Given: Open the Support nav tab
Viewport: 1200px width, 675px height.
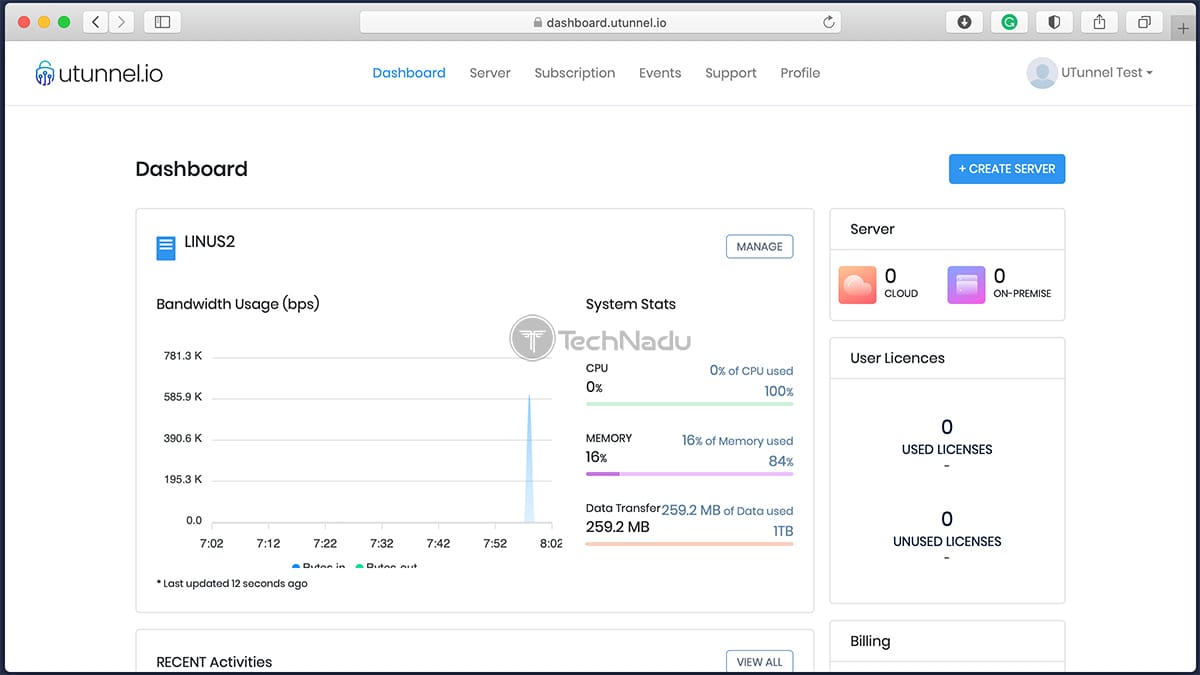Looking at the screenshot, I should coord(731,73).
